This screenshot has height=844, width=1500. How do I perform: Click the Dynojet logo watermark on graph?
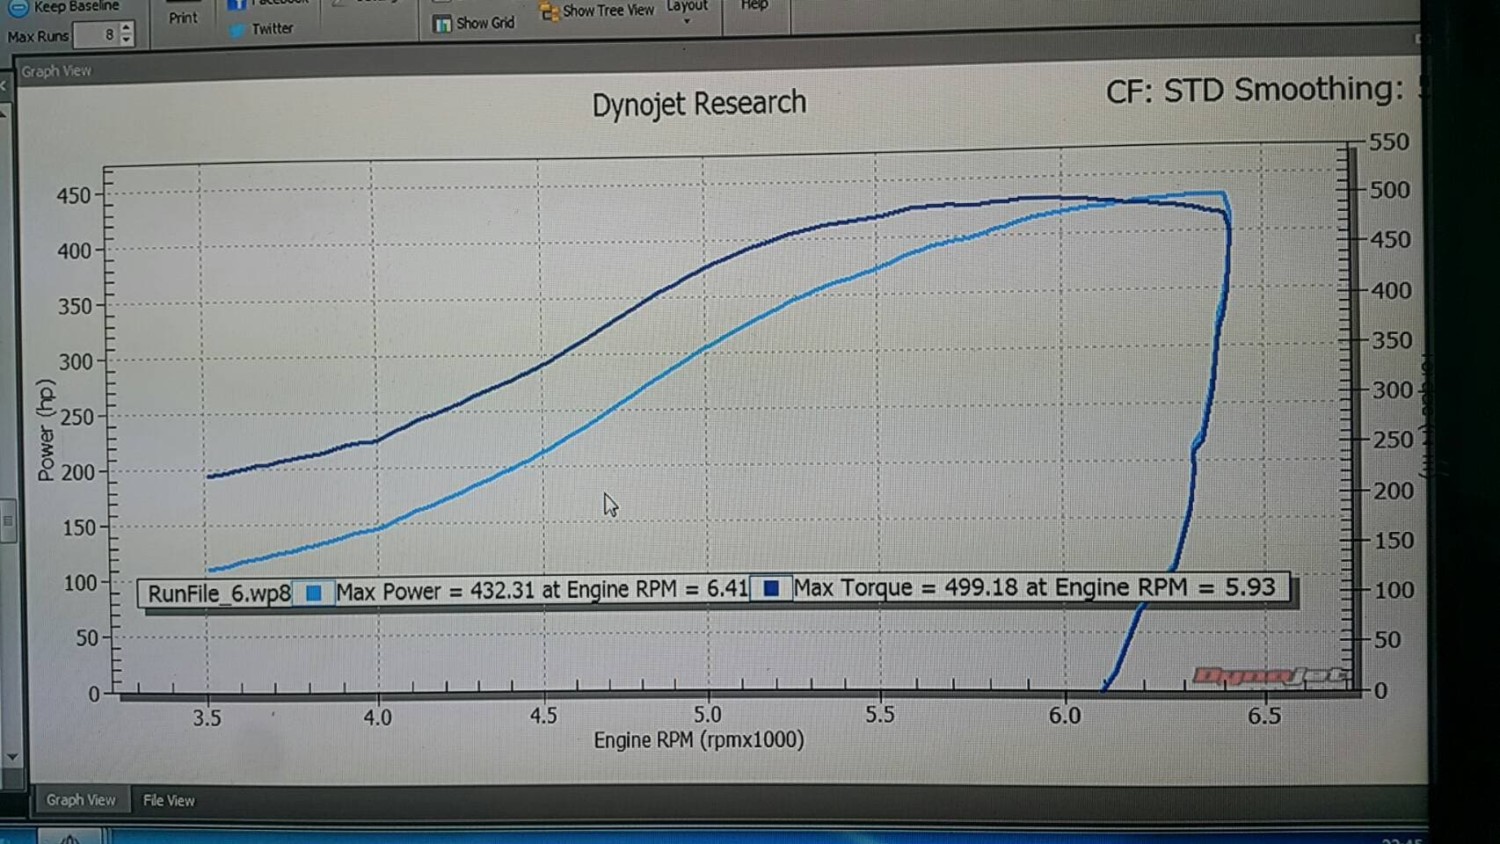tap(1268, 677)
